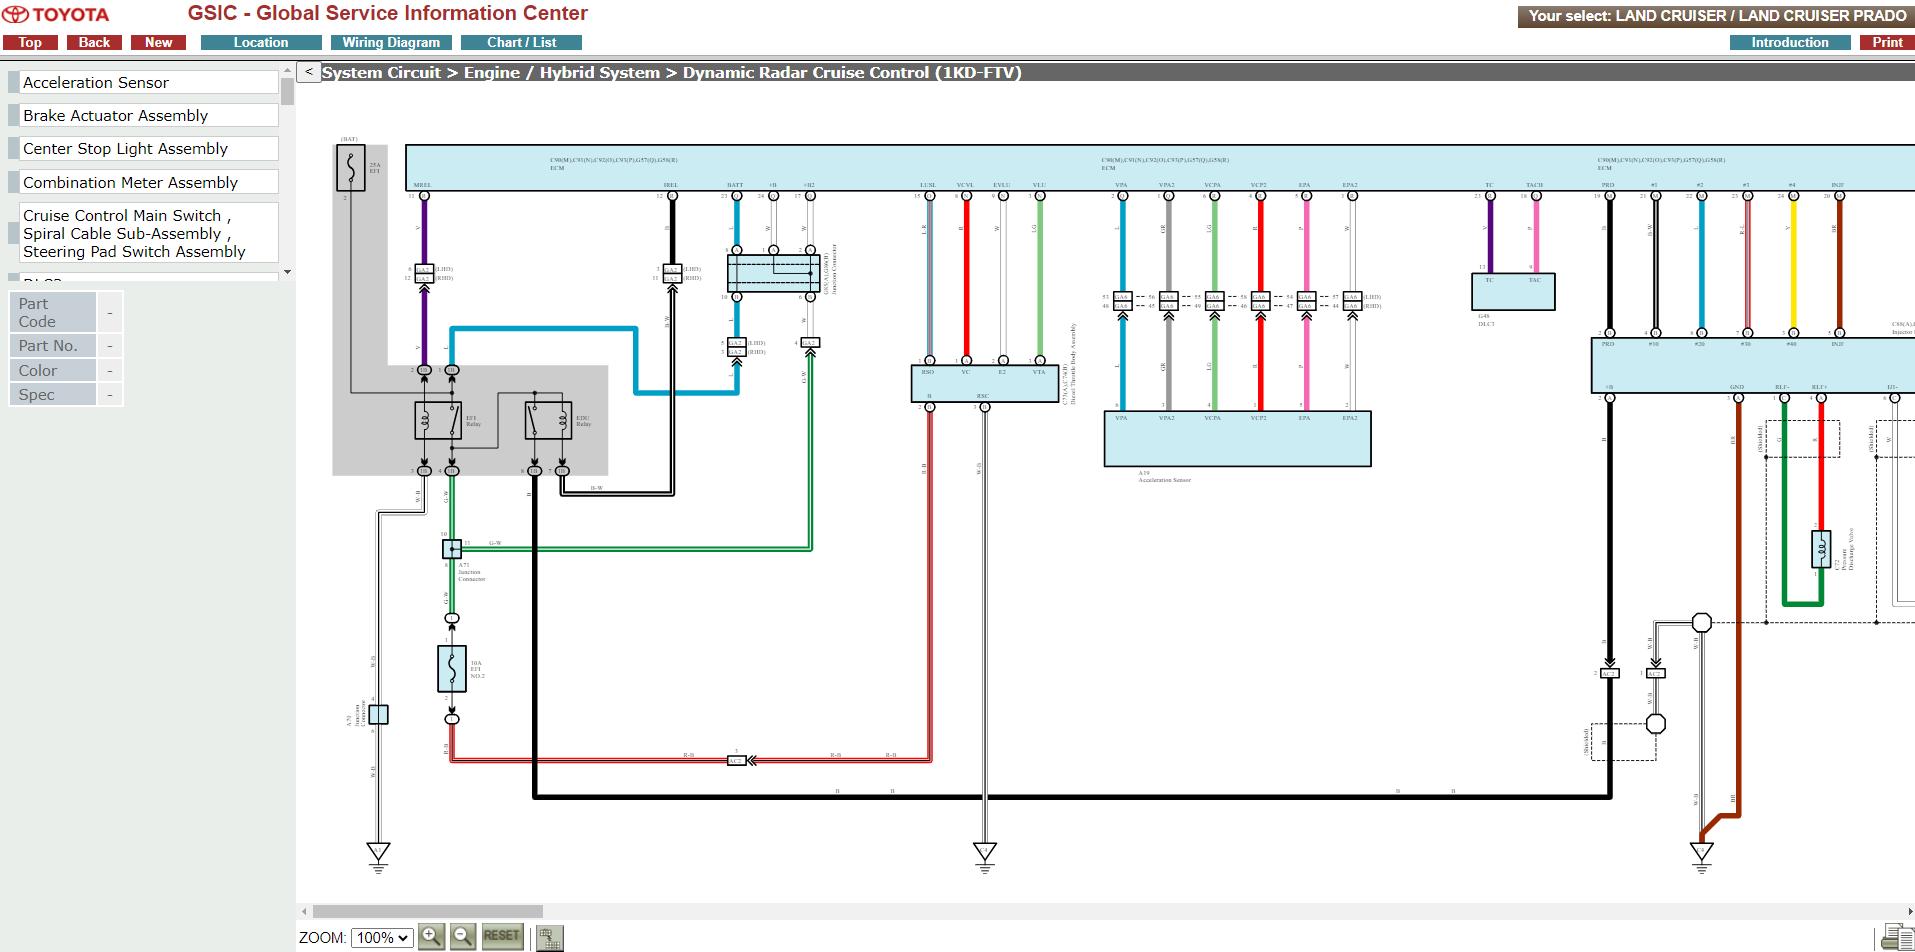Viewport: 1915px width, 952px height.
Task: Click the ECM block at diagram top
Action: (1160, 168)
